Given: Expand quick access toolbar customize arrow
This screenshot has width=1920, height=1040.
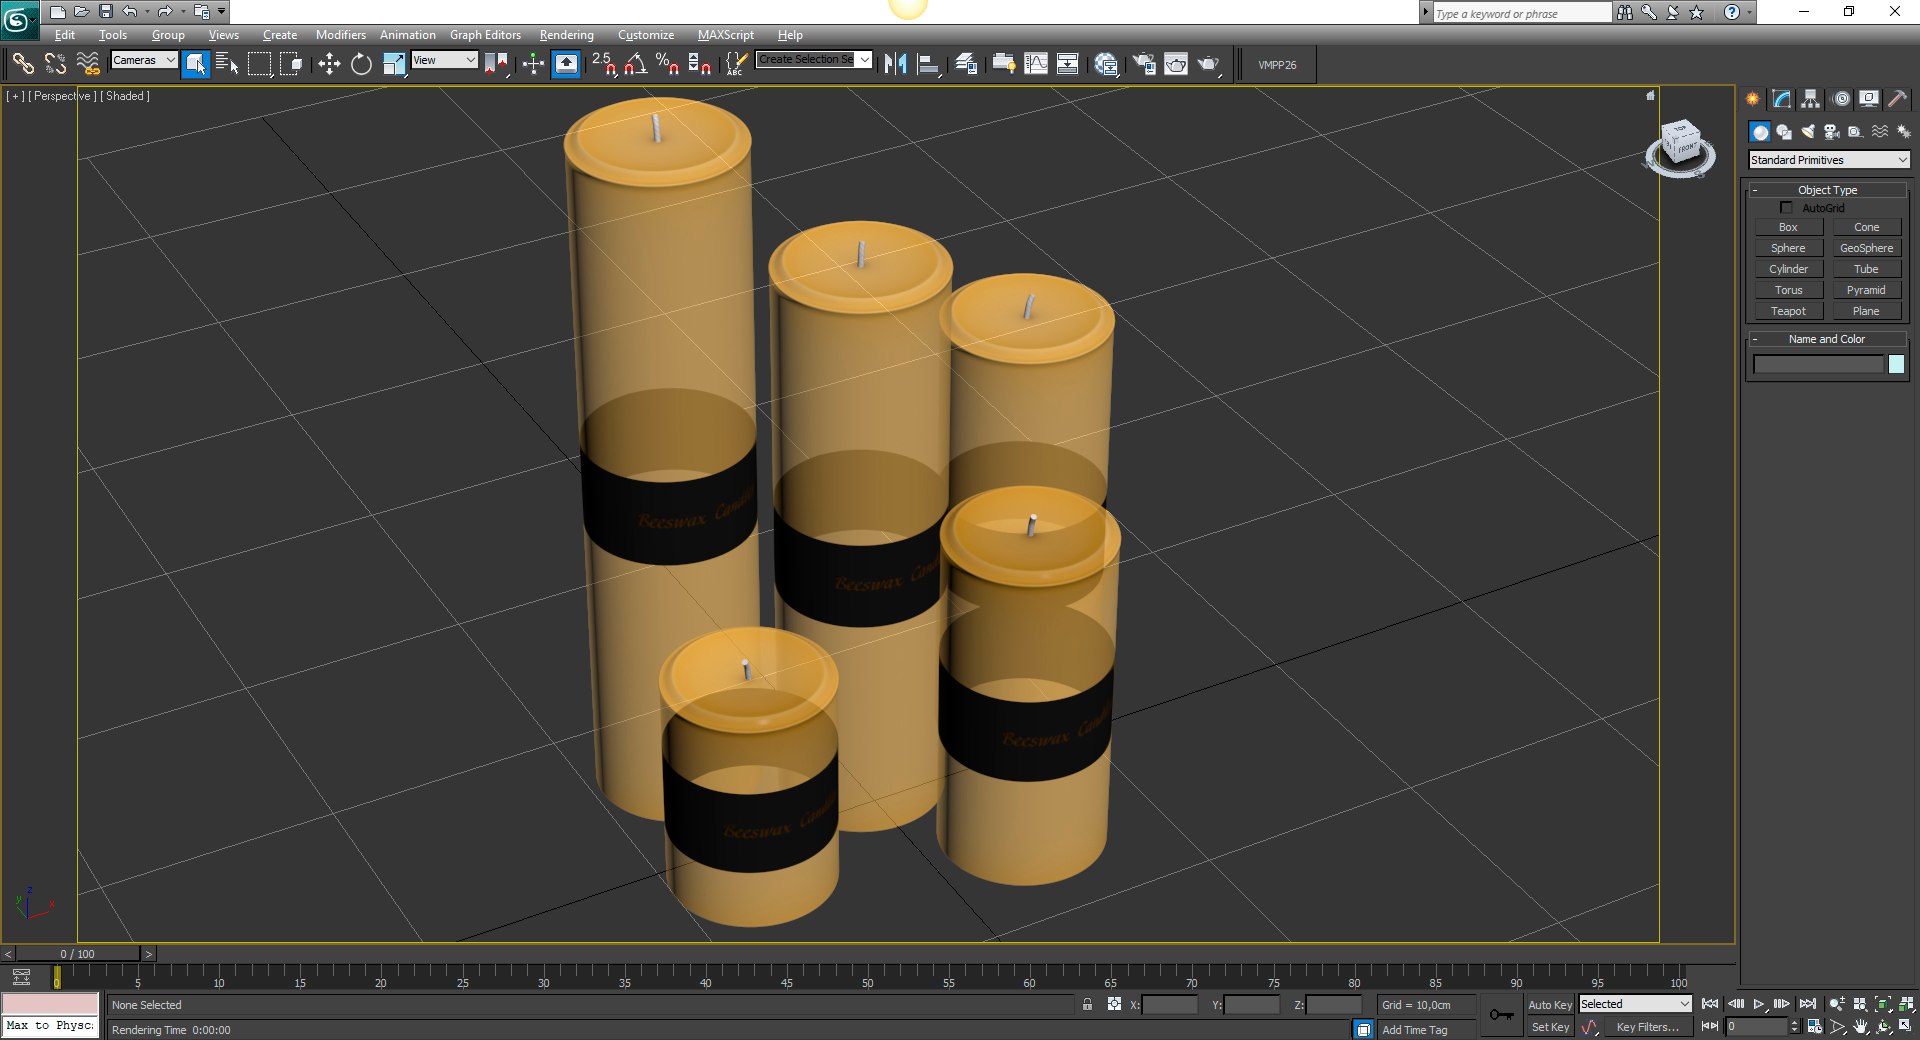Looking at the screenshot, I should tap(221, 12).
